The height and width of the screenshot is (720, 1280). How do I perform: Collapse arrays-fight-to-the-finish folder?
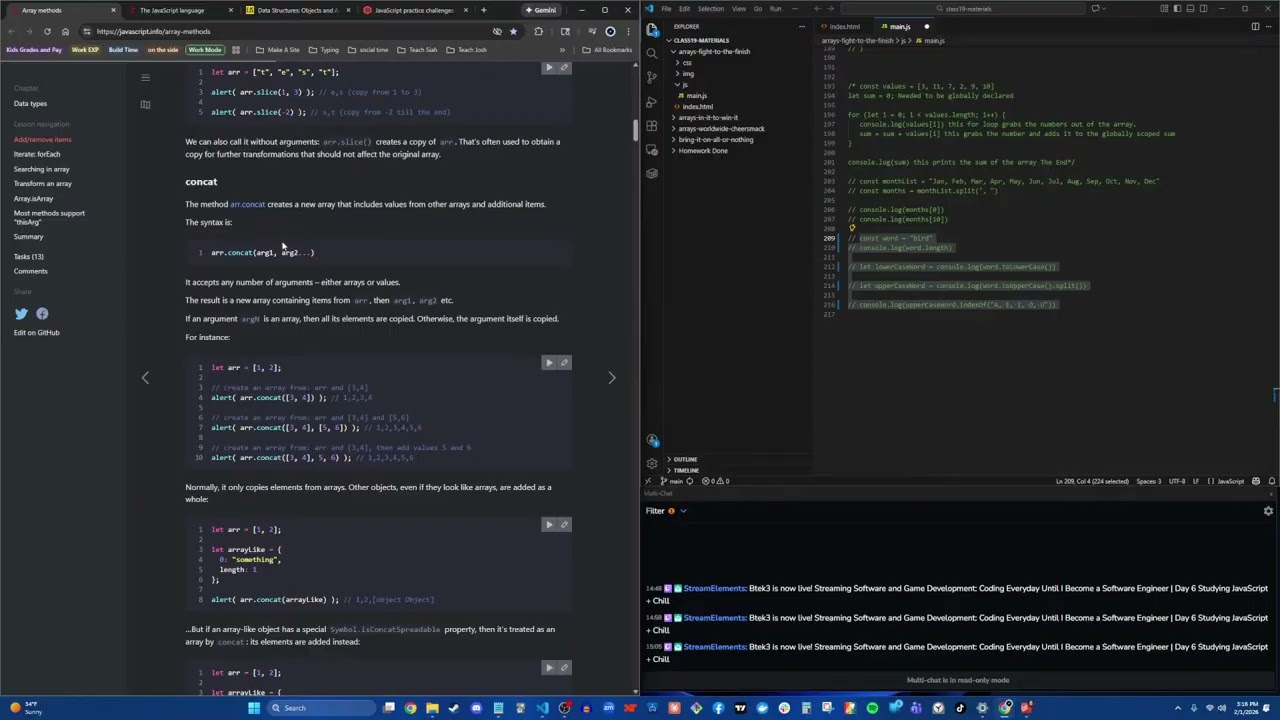(x=712, y=51)
